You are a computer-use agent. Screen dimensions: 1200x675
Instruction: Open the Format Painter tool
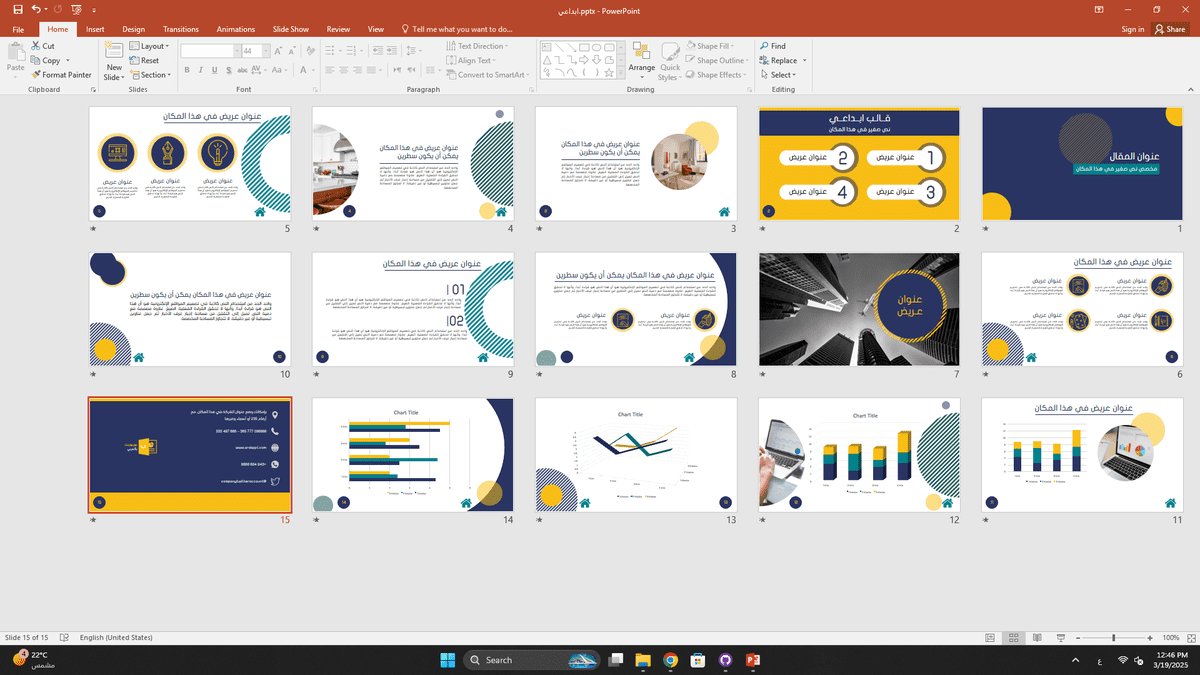point(62,74)
